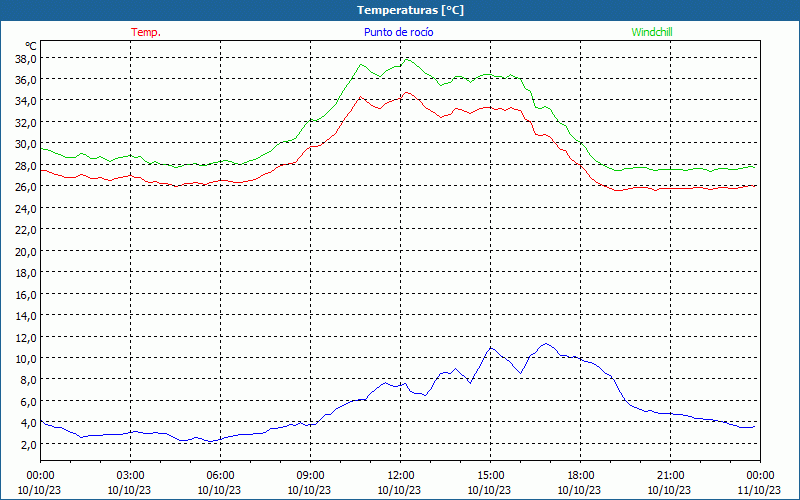Click the '32,0' y-axis value

click(26, 123)
